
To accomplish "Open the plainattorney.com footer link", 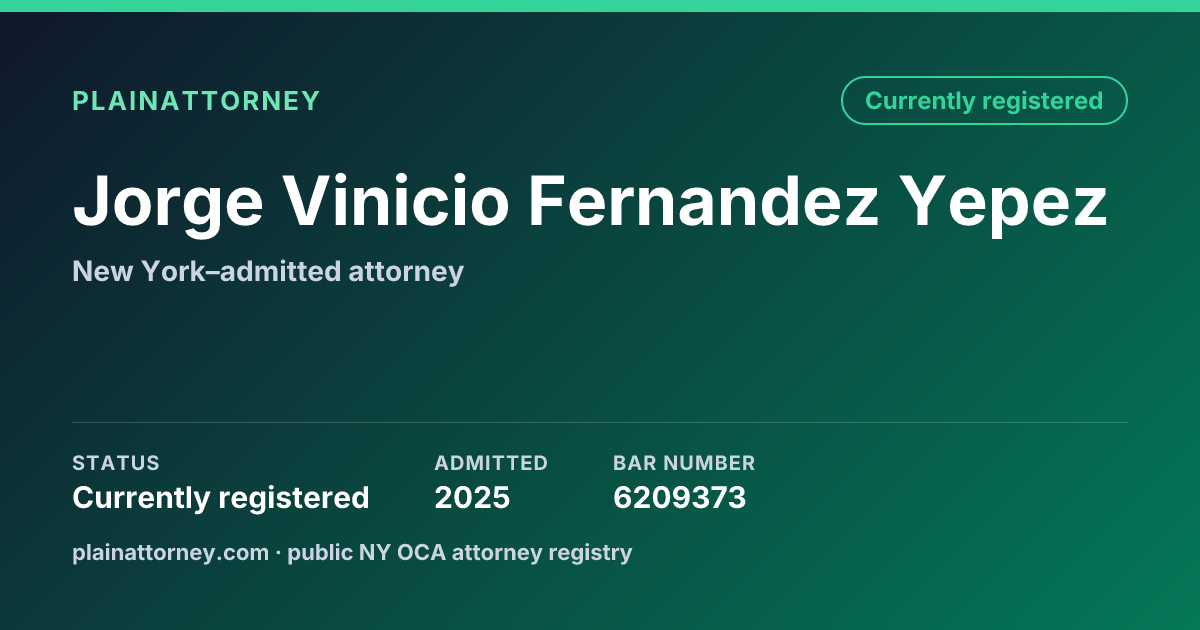I will point(171,552).
